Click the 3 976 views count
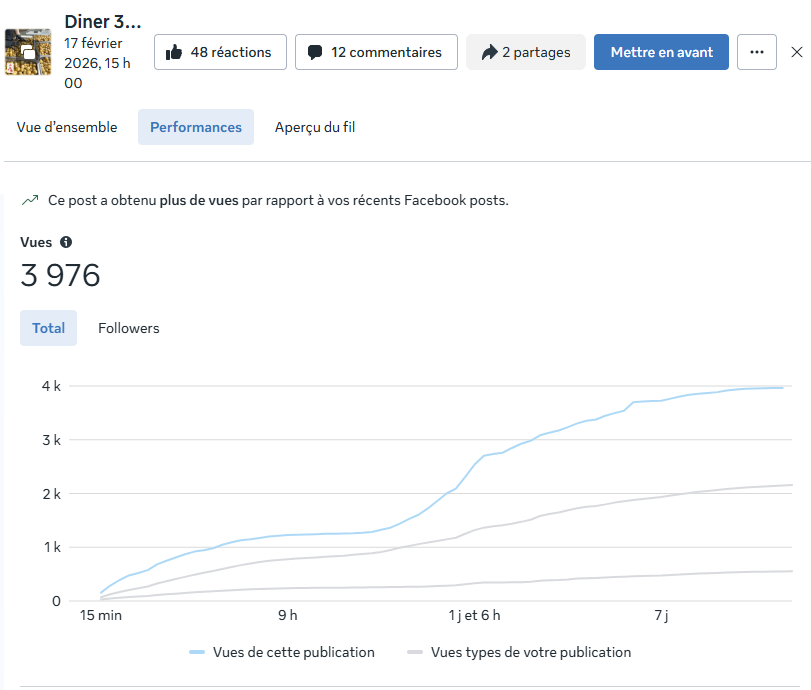811x690 pixels. [x=61, y=276]
